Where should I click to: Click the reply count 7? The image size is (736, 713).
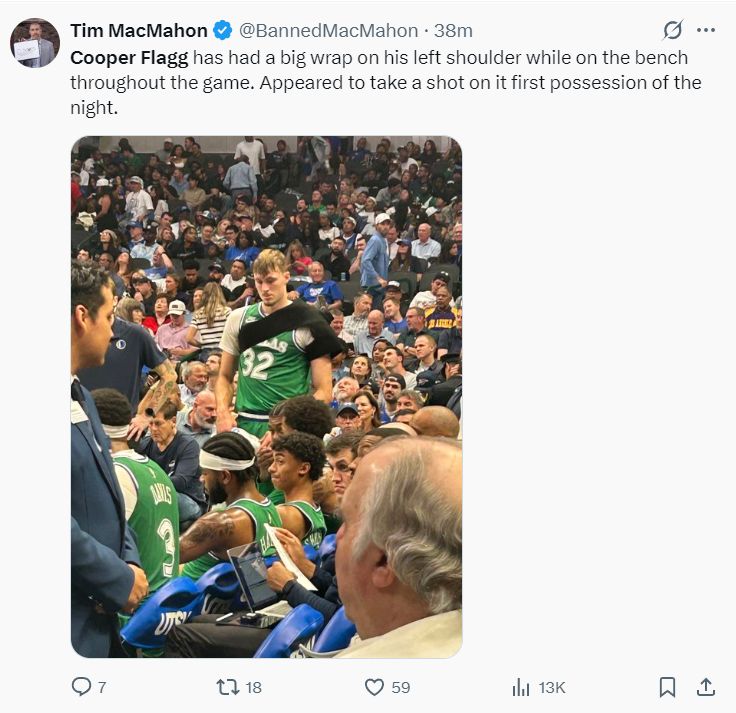pos(103,688)
